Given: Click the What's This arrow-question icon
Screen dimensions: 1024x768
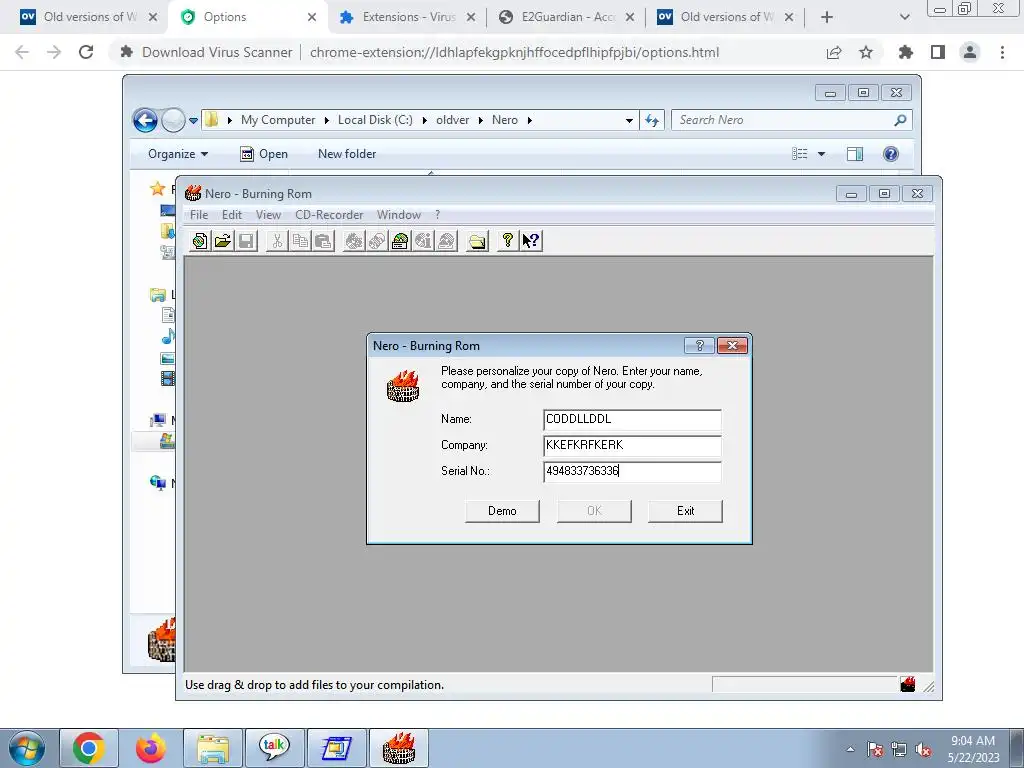Looking at the screenshot, I should pyautogui.click(x=531, y=241).
